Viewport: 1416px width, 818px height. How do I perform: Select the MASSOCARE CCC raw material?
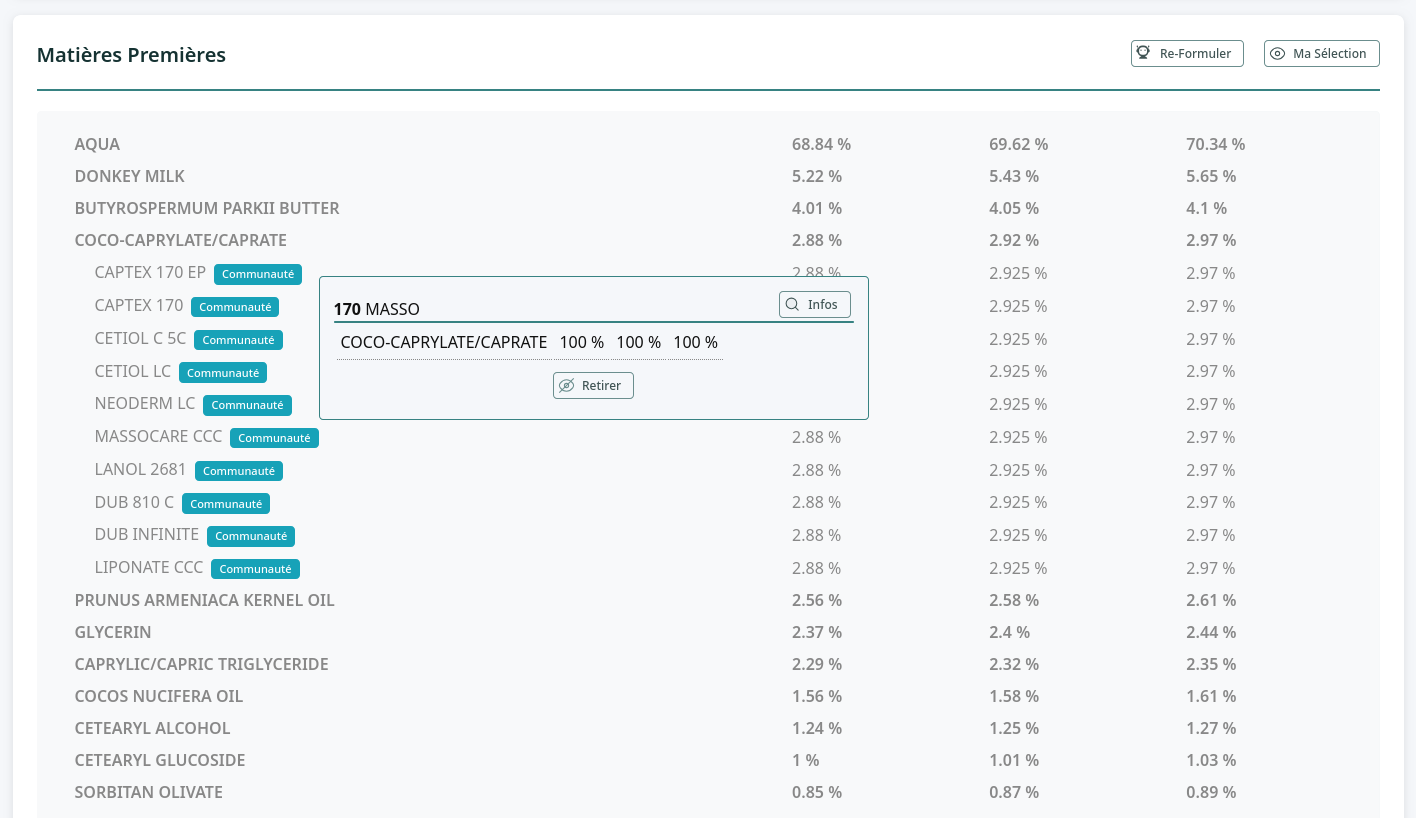coord(158,437)
